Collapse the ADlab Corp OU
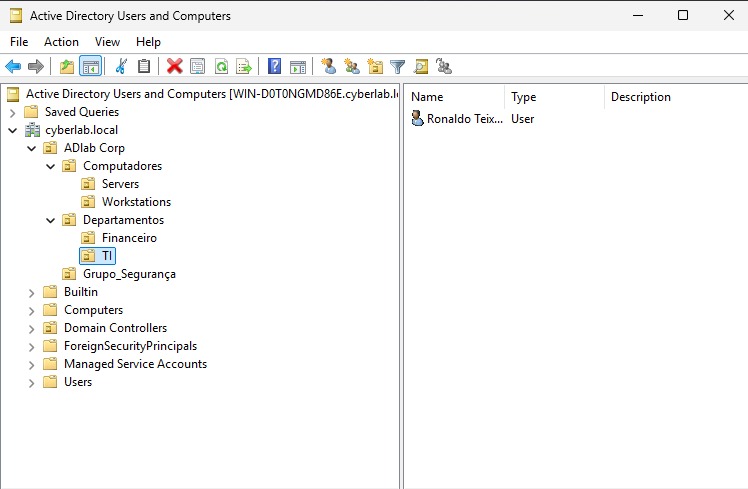This screenshot has width=748, height=489. click(31, 148)
